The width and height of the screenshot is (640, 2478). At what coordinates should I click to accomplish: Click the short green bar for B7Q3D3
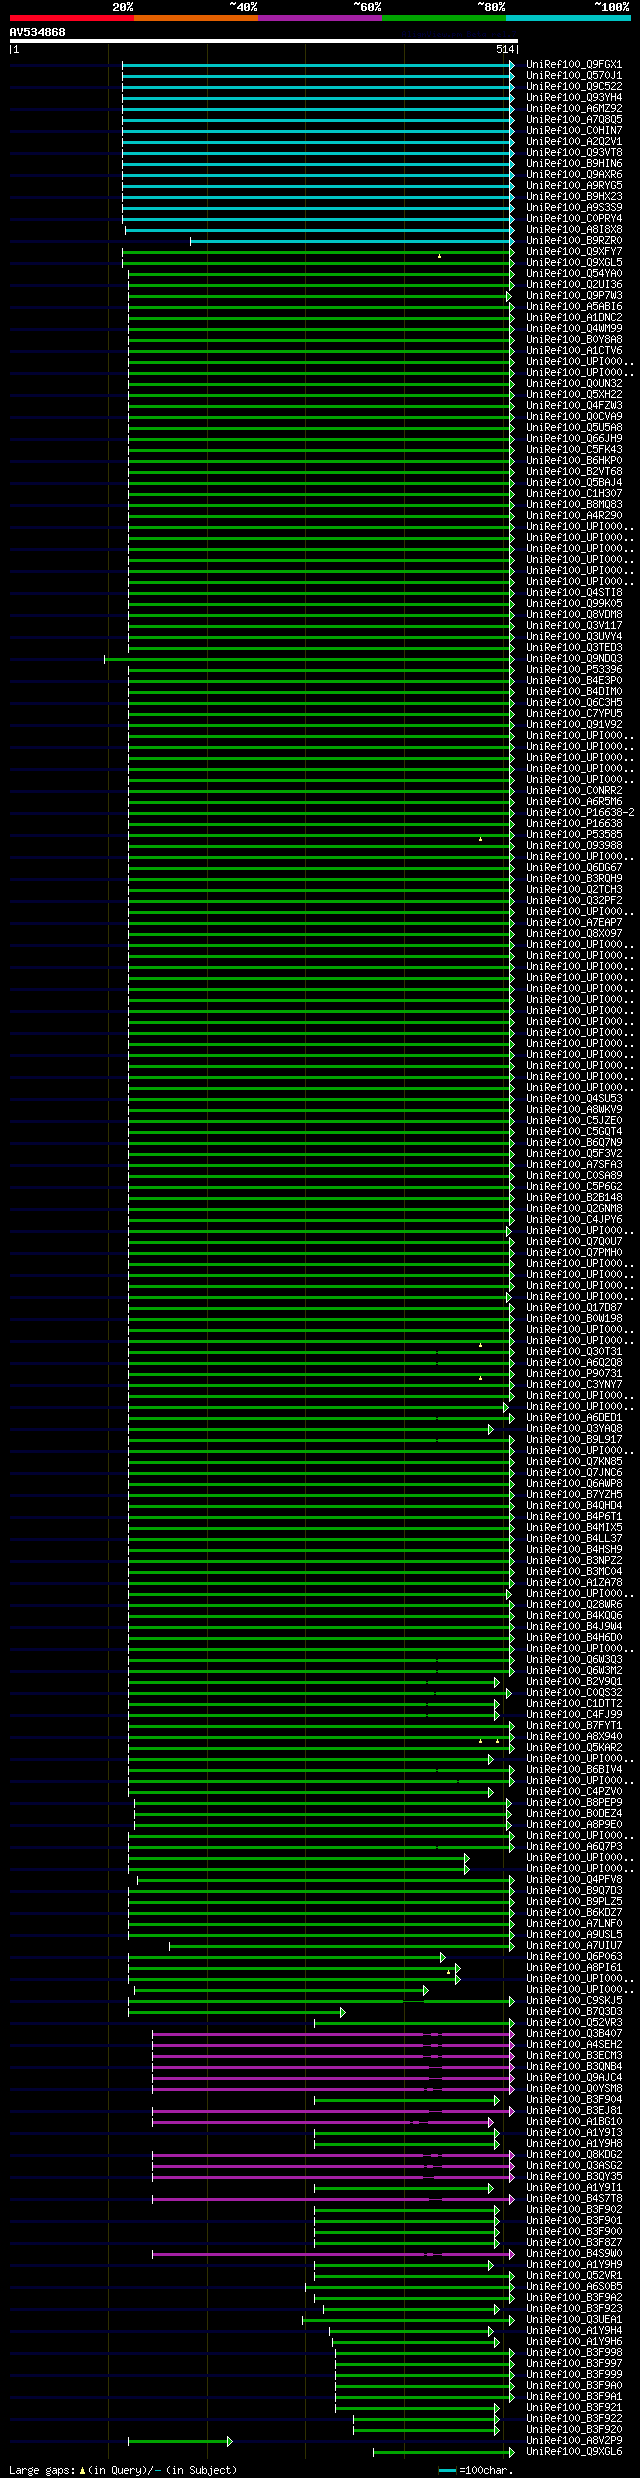point(236,2012)
